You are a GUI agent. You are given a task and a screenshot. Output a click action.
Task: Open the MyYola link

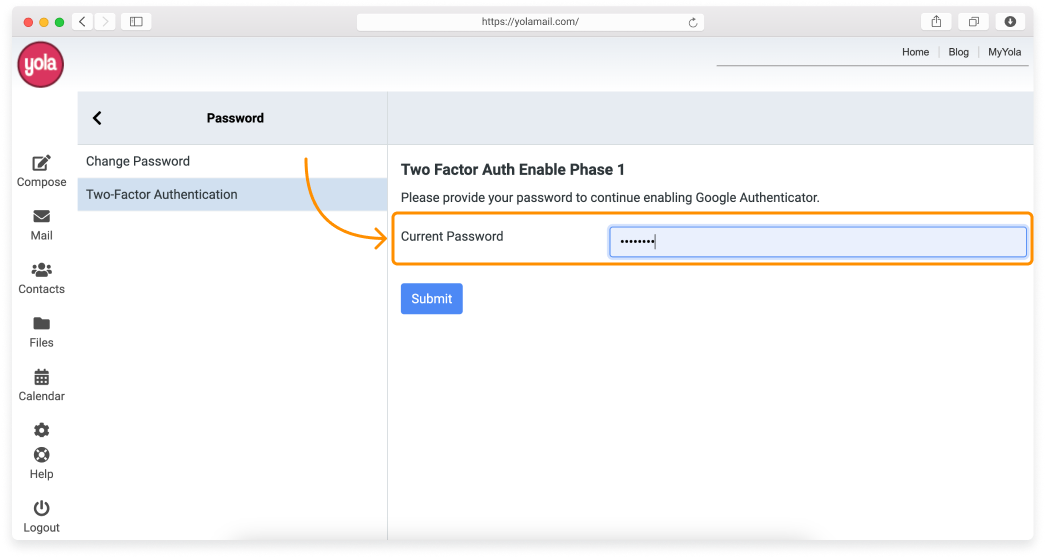click(x=1004, y=52)
